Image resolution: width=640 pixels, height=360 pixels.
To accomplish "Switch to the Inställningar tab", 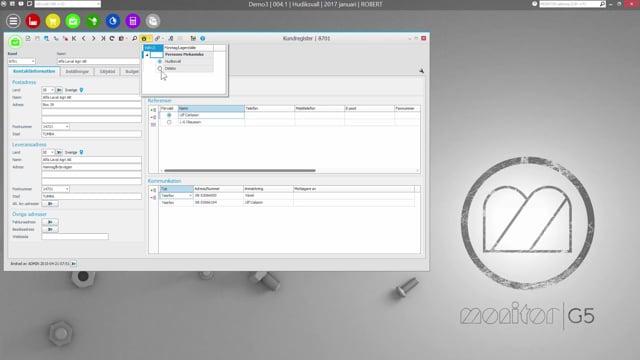I will point(77,71).
